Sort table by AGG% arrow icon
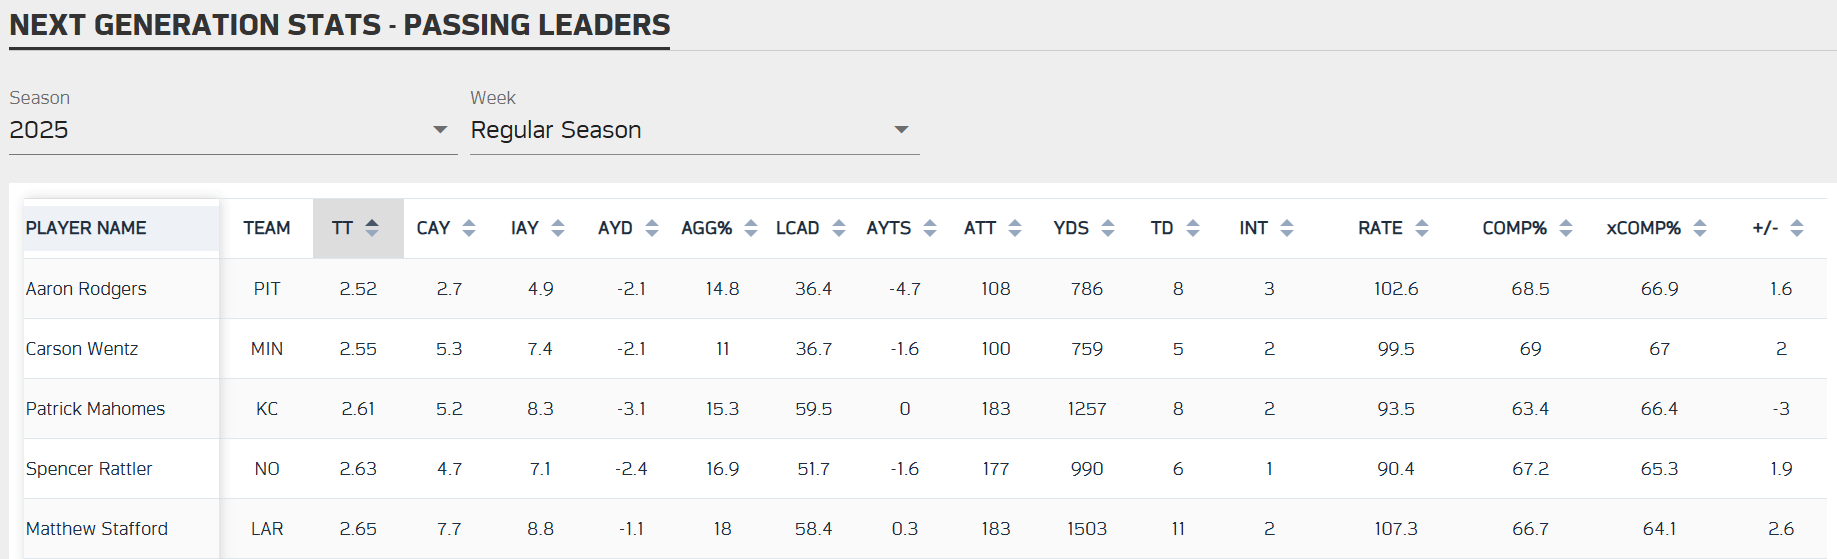1837x559 pixels. (751, 228)
